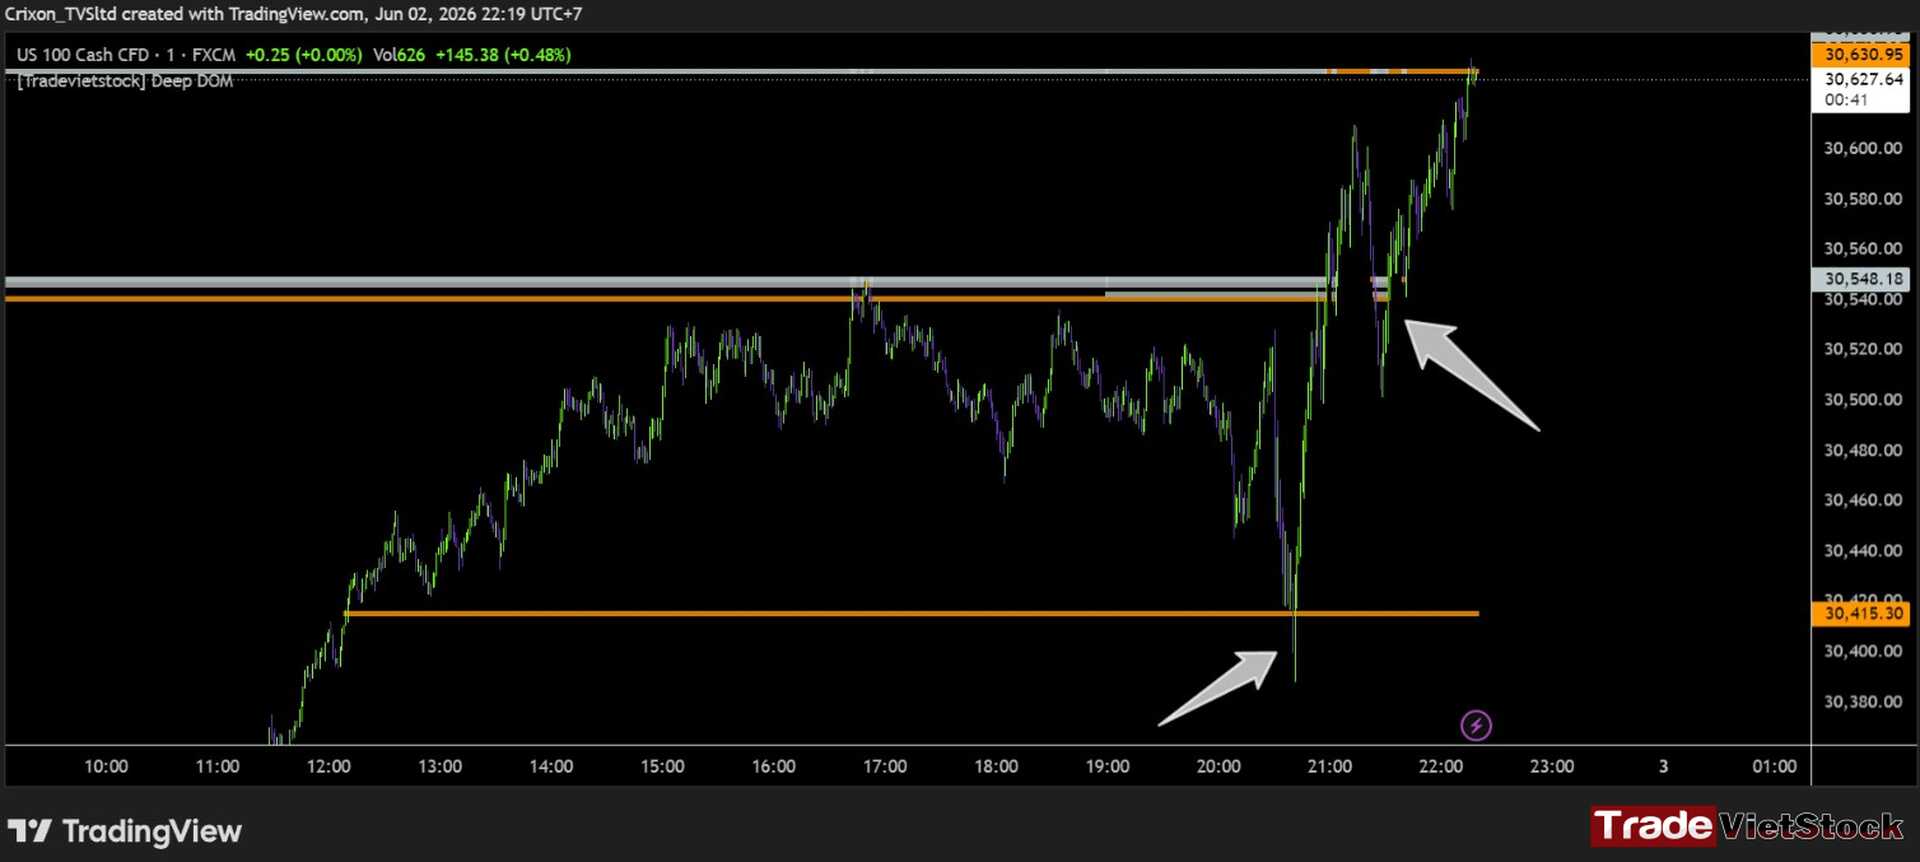The width and height of the screenshot is (1920, 862).
Task: Click the 30,440.00 price axis label
Action: [x=1863, y=551]
